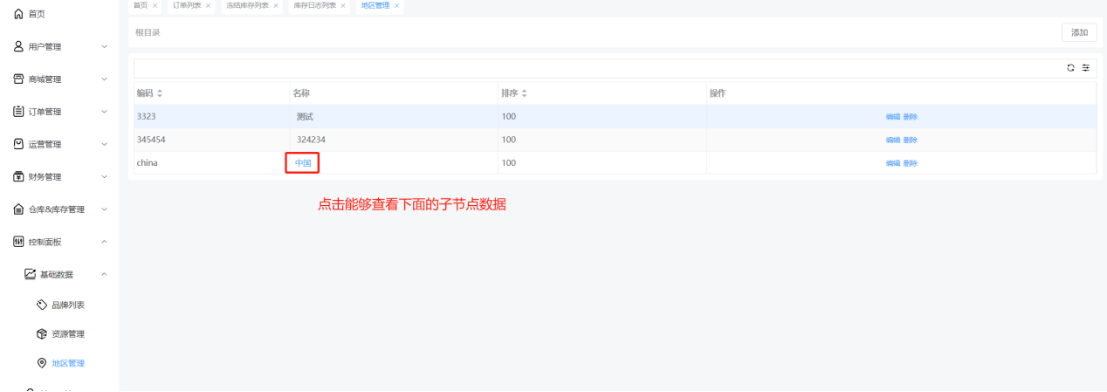Click the 添加 button
Viewport: 1107px width, 392px height.
tap(1079, 32)
